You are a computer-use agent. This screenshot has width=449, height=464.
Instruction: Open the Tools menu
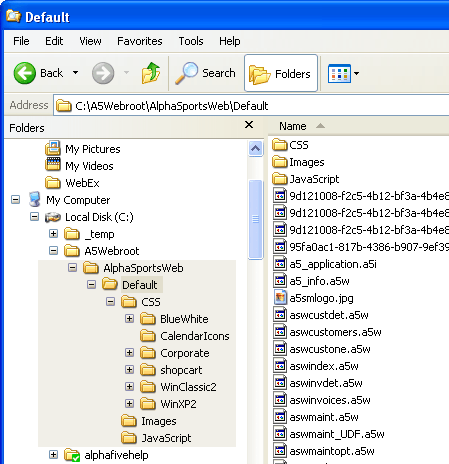191,41
